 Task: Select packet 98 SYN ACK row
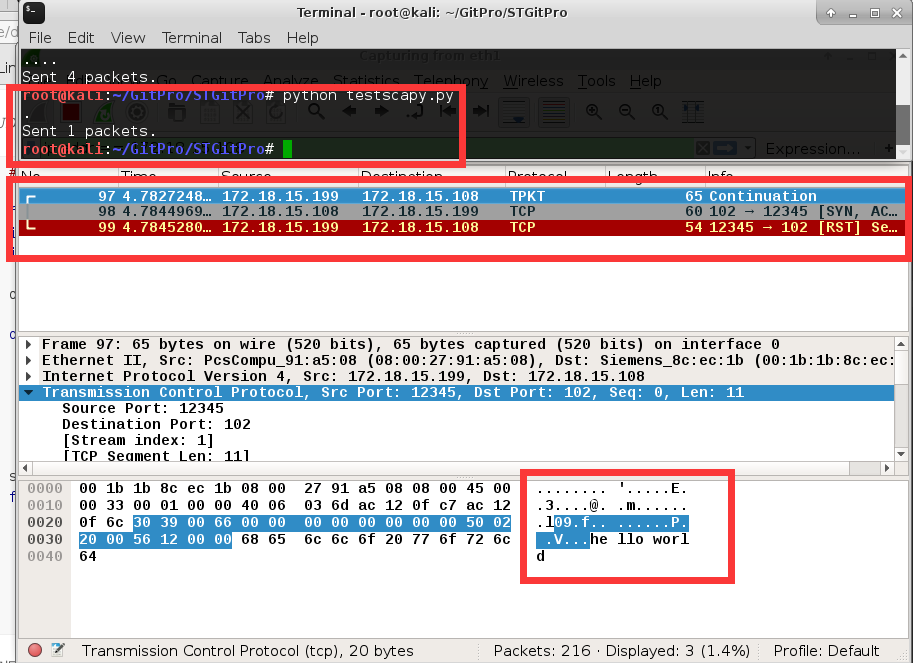point(400,212)
